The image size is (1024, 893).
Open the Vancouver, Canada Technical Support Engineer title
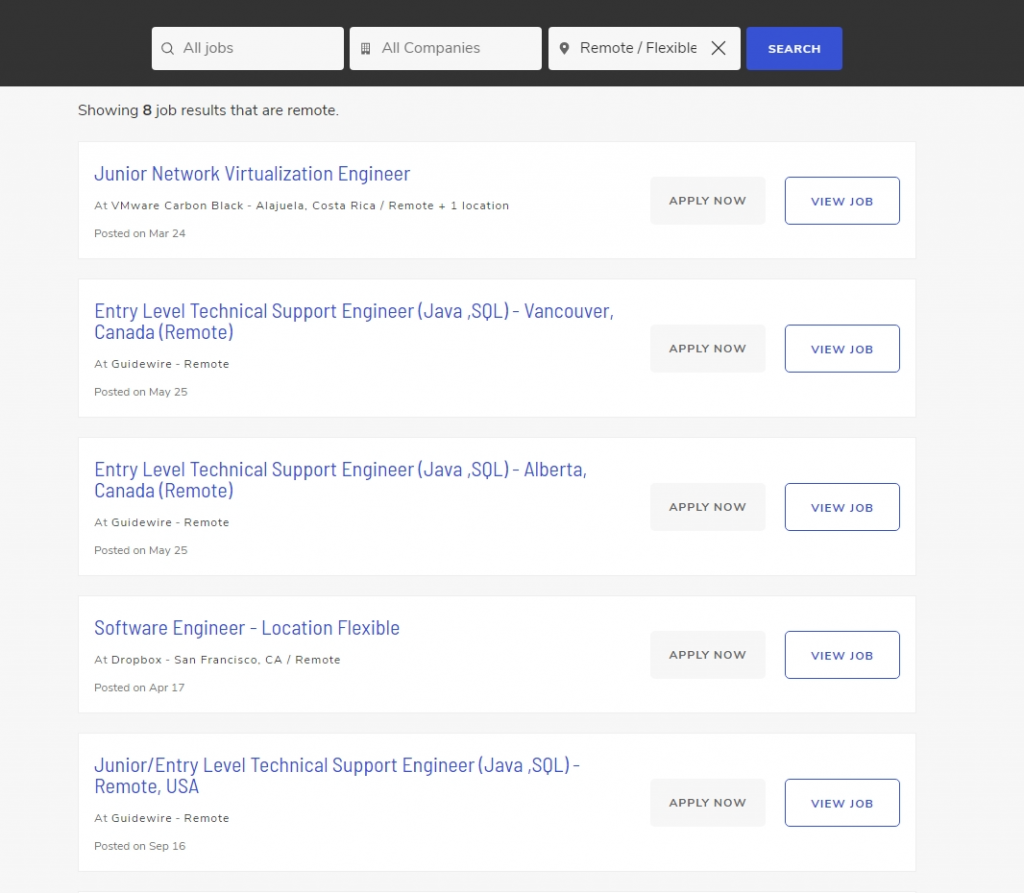[x=354, y=321]
